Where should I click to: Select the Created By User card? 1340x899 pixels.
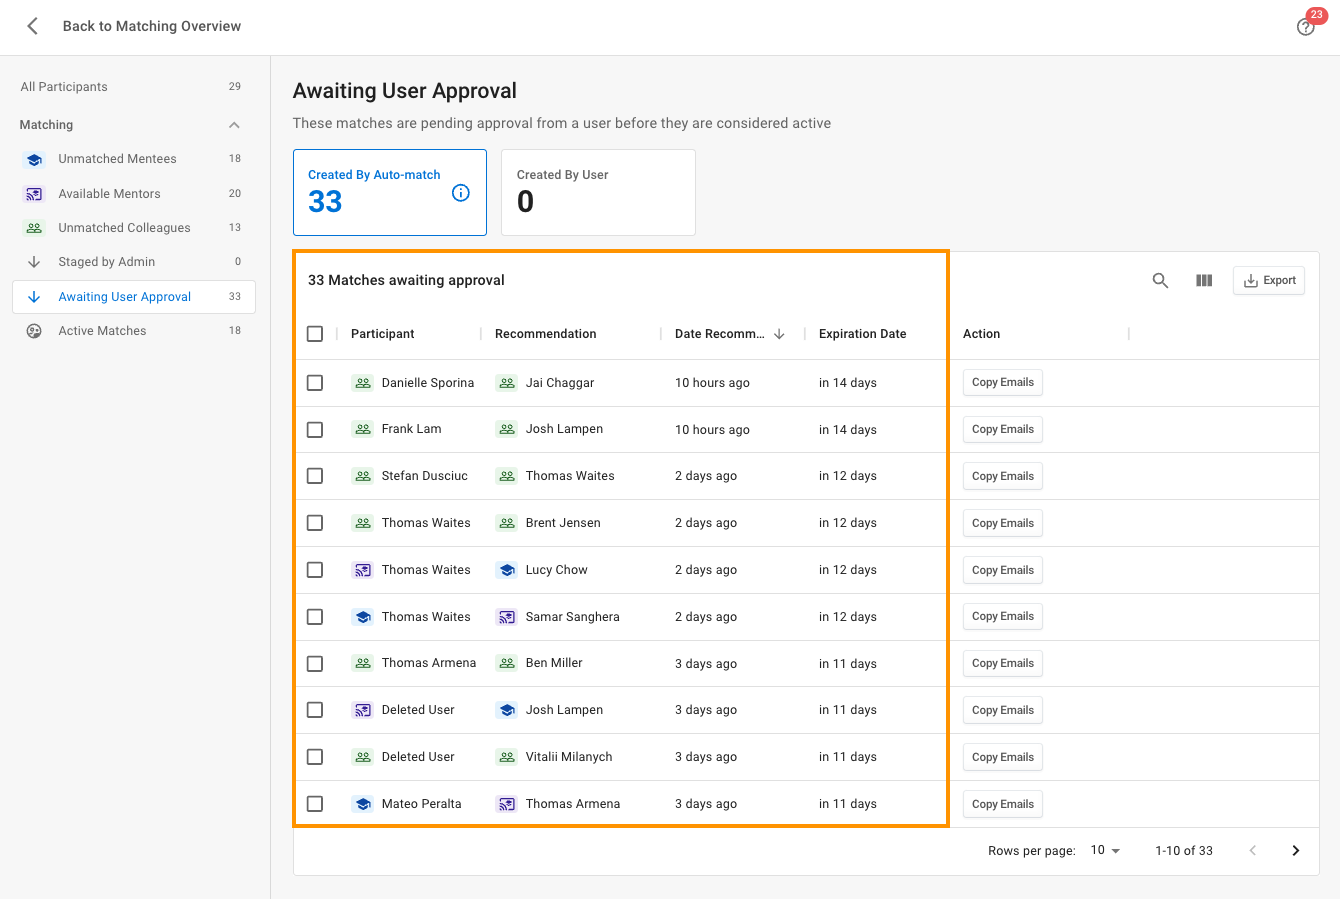598,193
